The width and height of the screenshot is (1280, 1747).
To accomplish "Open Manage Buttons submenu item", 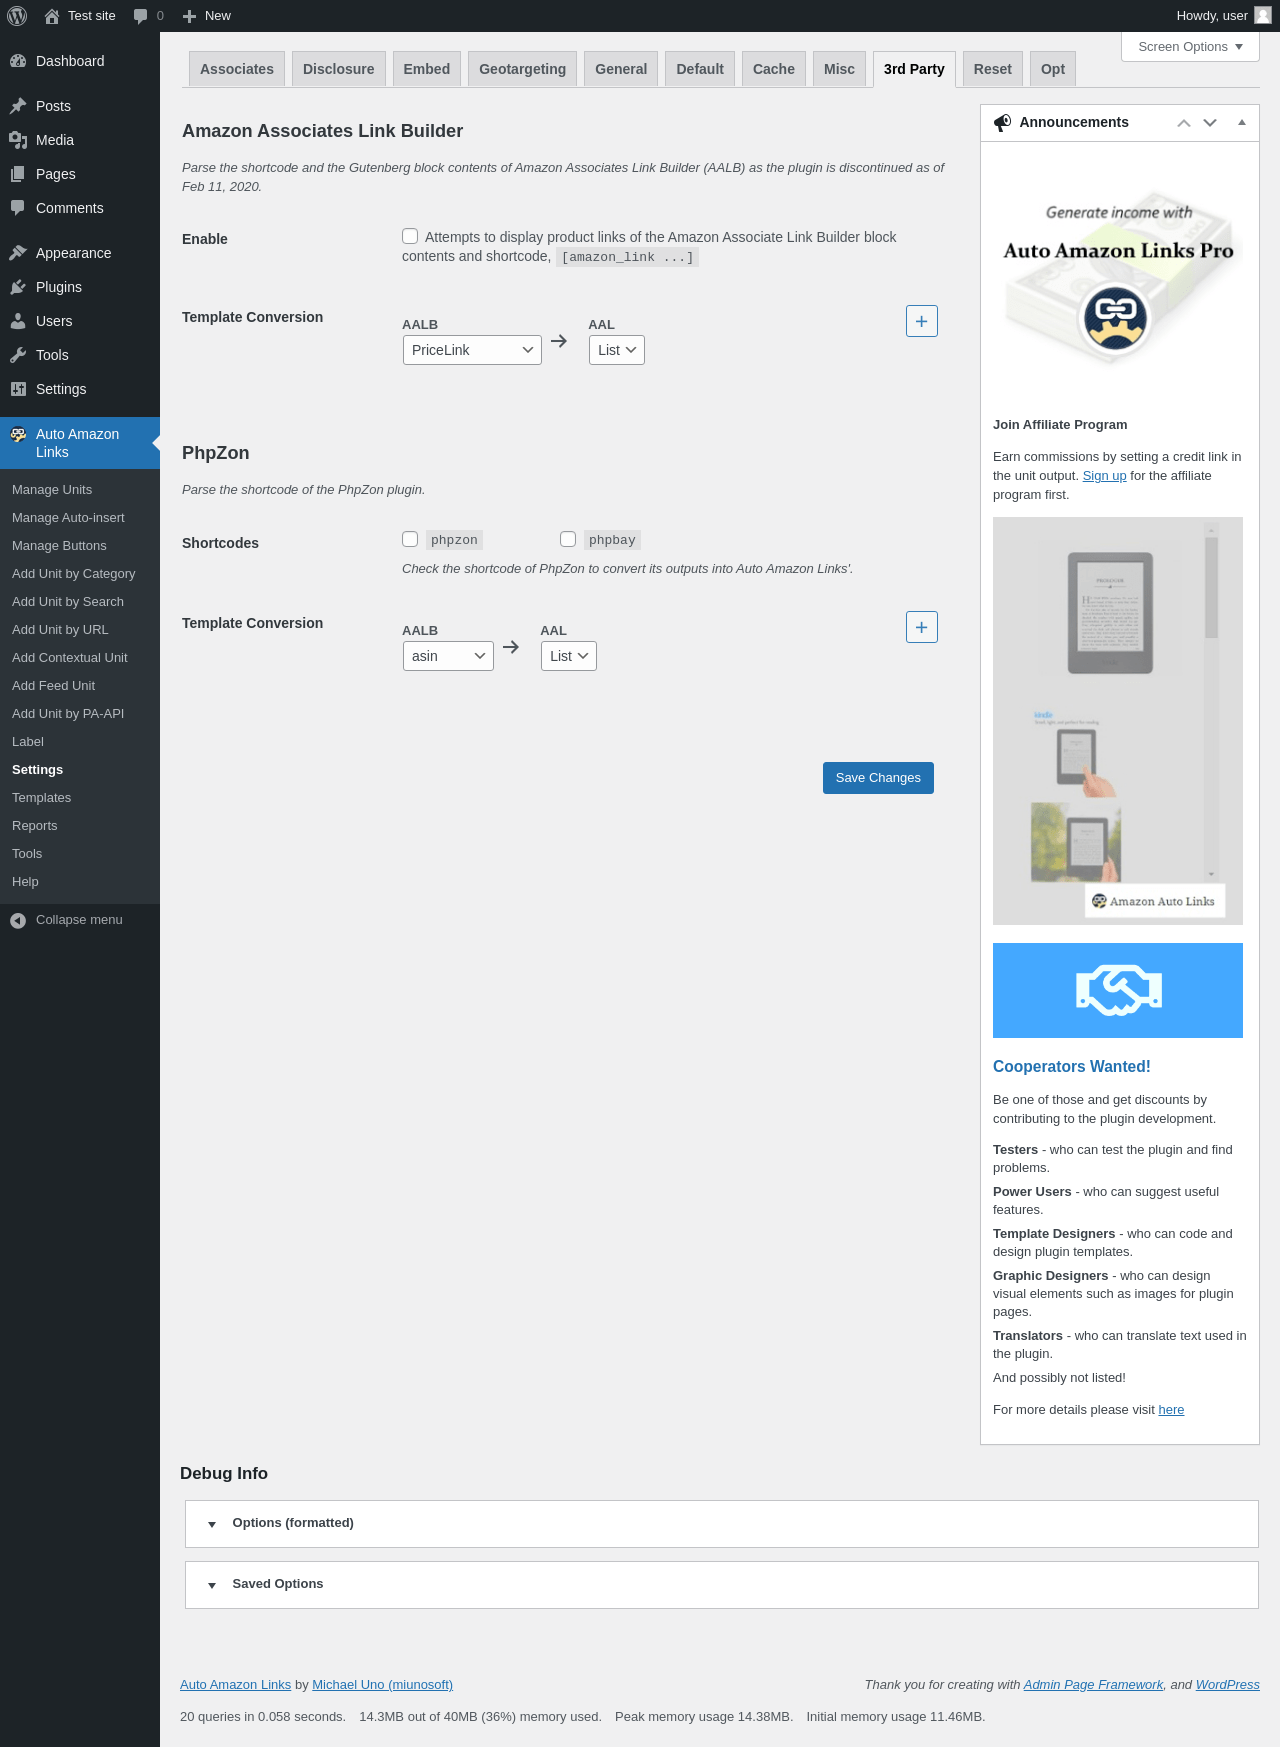I will pyautogui.click(x=80, y=546).
